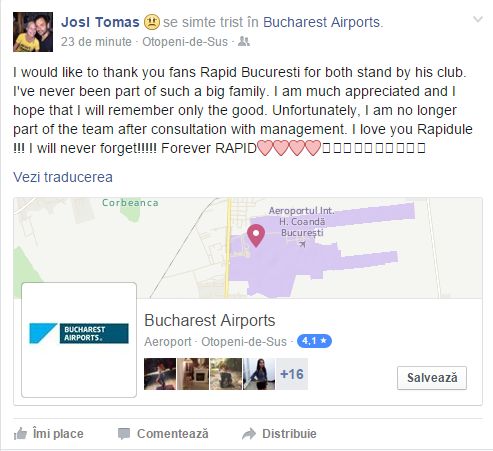
Task: Click the red location pin on map
Action: [256, 235]
